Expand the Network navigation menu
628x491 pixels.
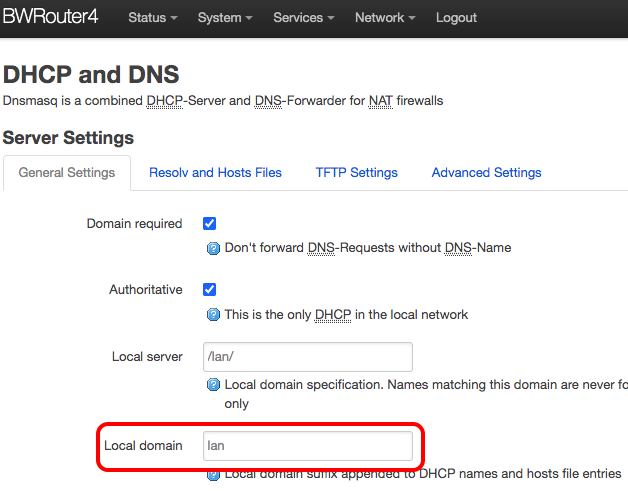pos(385,18)
